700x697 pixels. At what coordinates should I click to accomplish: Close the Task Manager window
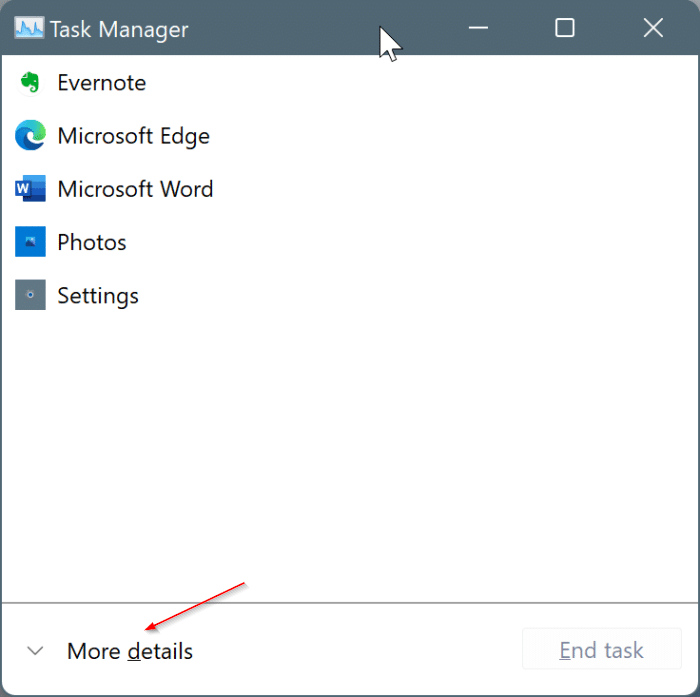(x=653, y=28)
